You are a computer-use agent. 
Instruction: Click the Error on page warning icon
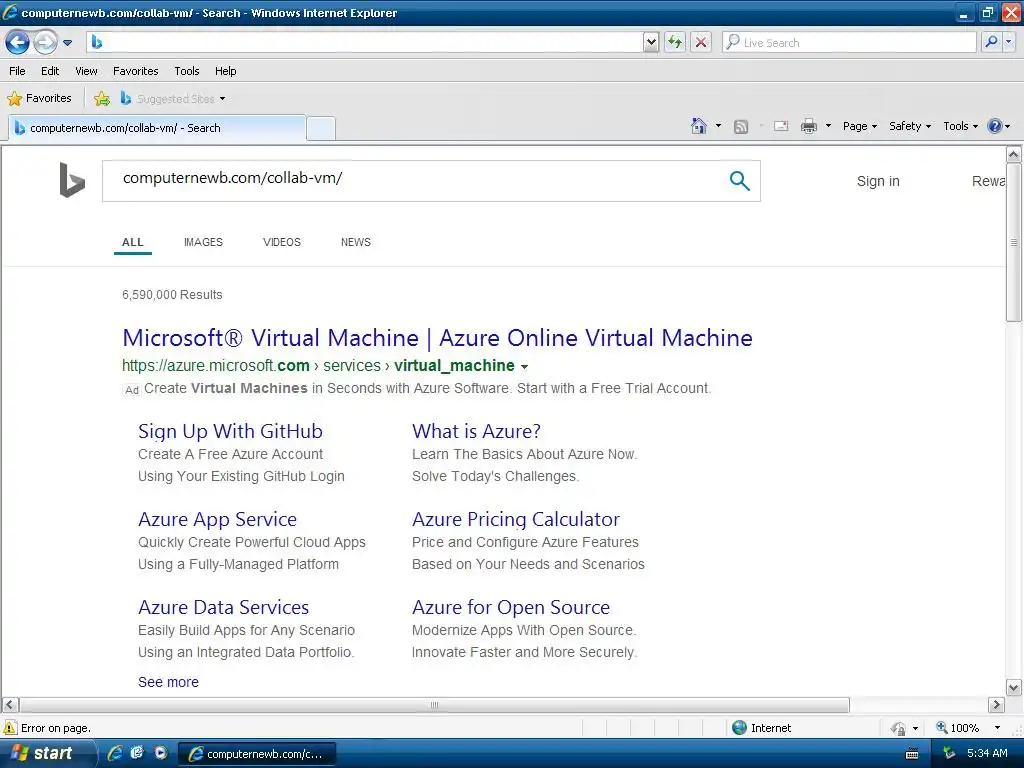point(10,728)
